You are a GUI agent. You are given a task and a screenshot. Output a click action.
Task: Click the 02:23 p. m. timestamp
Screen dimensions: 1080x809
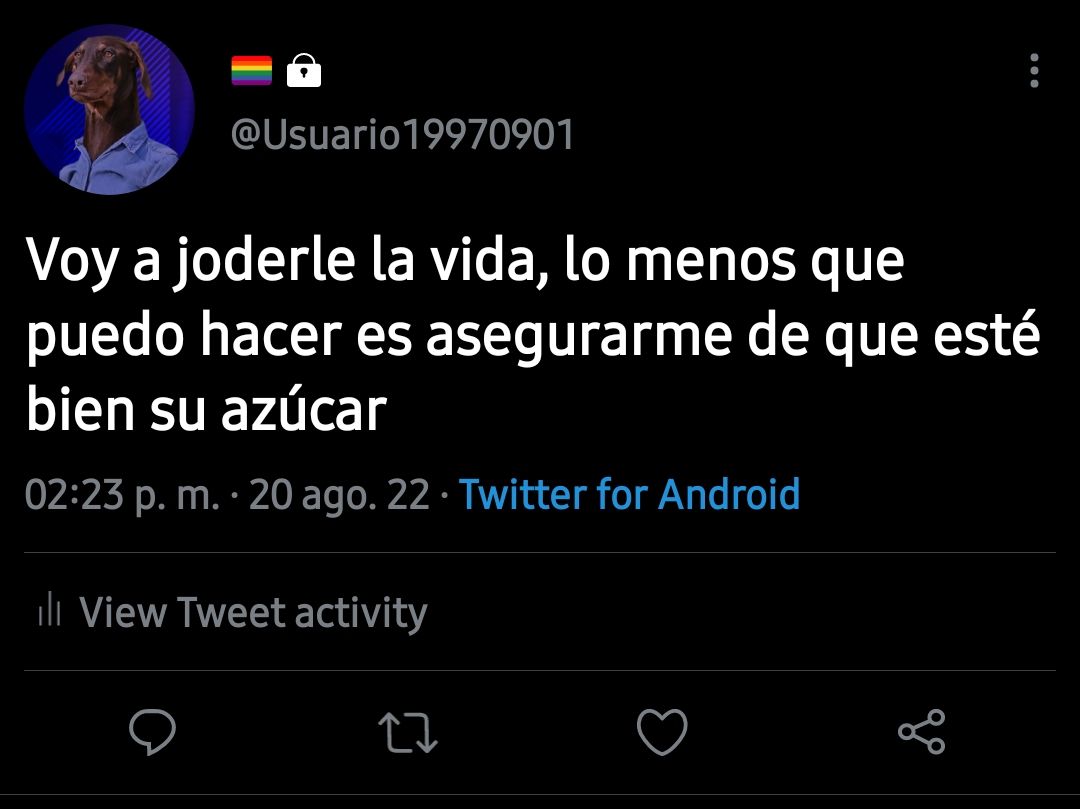123,494
